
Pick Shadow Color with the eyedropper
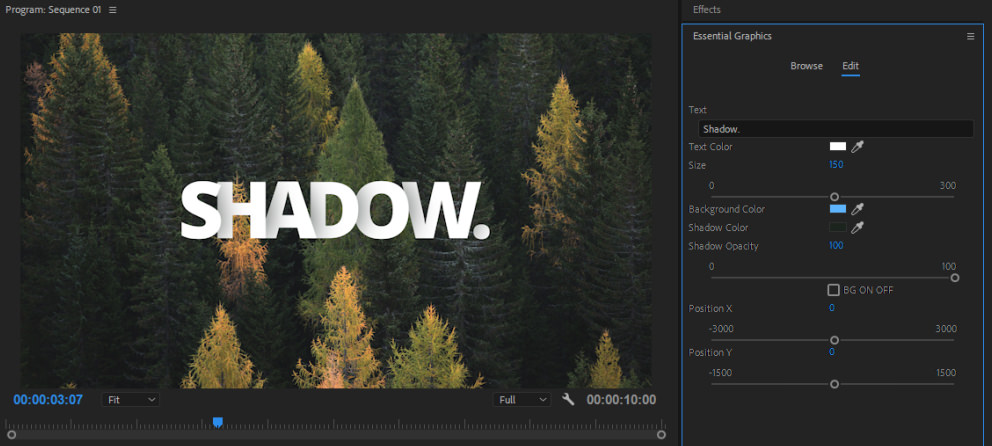857,227
